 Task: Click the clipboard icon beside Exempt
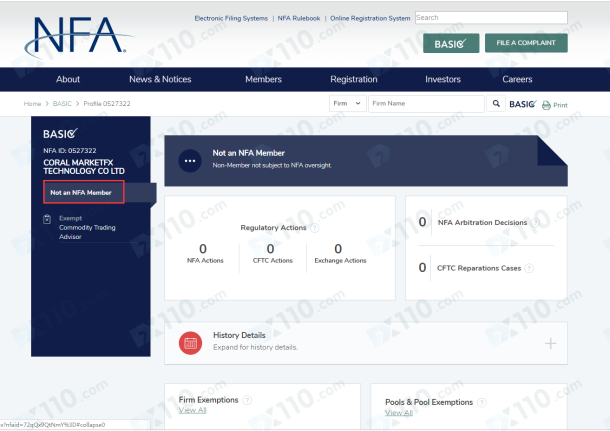click(x=47, y=219)
